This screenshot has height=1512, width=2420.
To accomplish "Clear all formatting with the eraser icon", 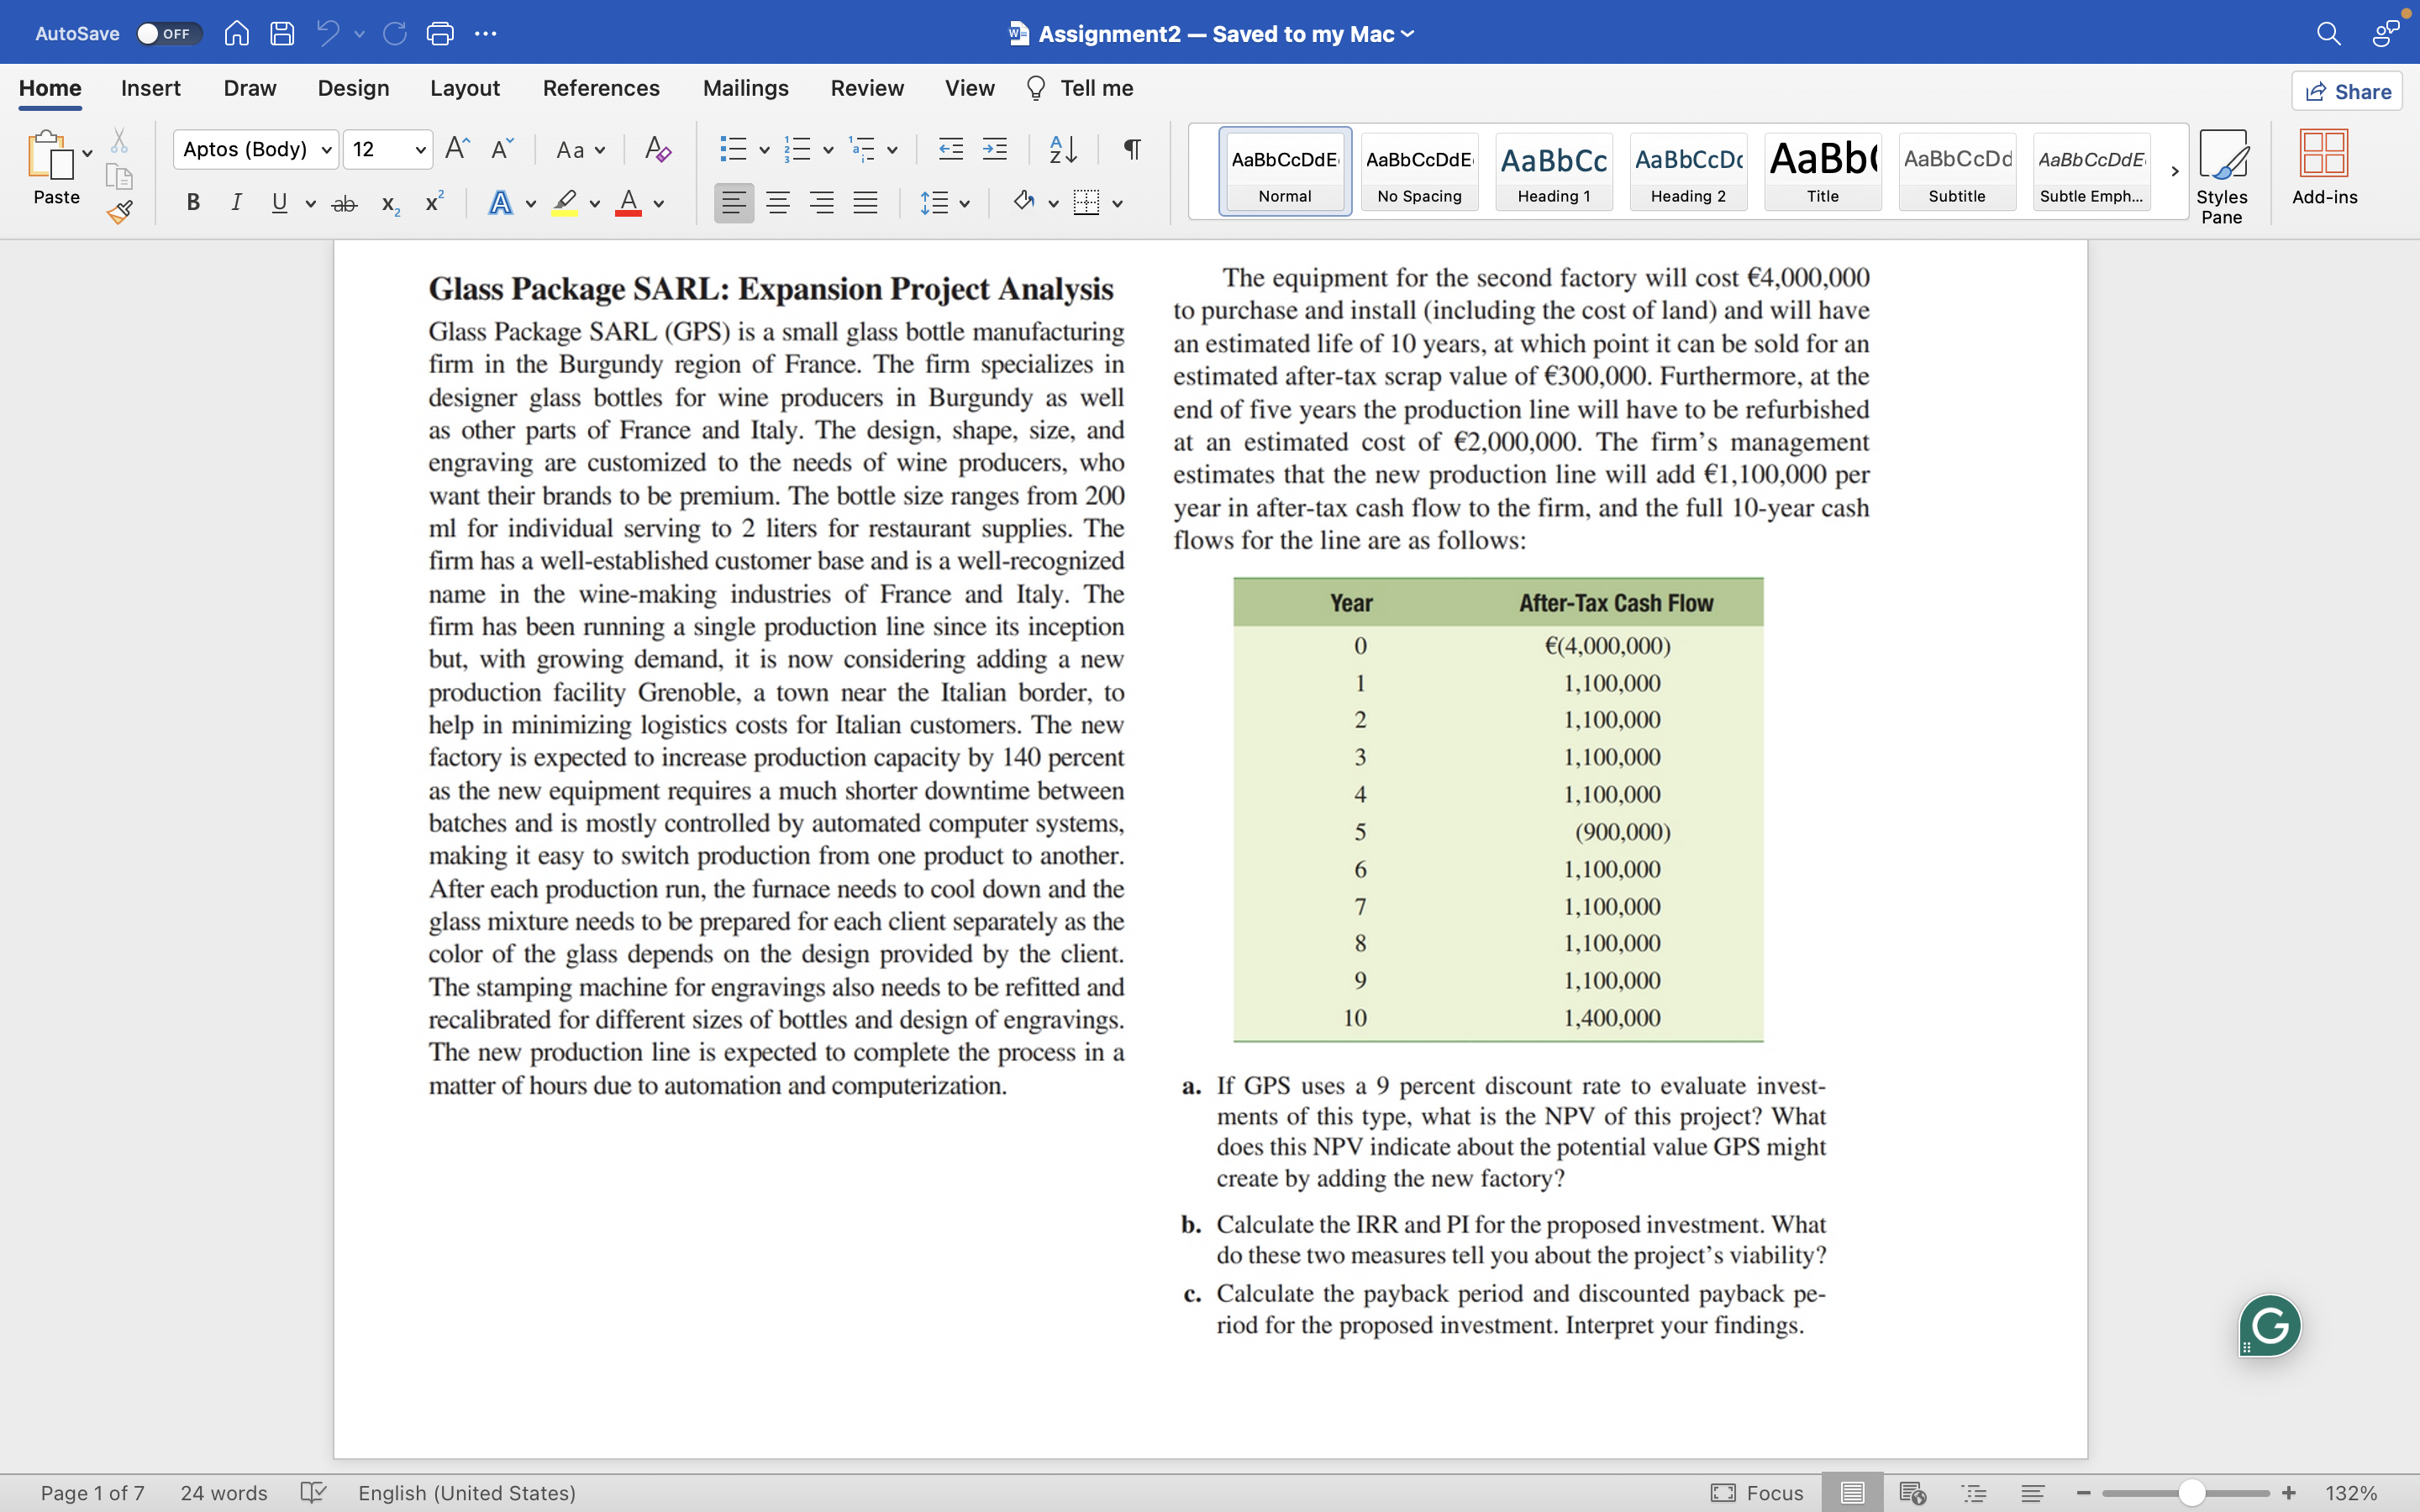I will coord(656,149).
